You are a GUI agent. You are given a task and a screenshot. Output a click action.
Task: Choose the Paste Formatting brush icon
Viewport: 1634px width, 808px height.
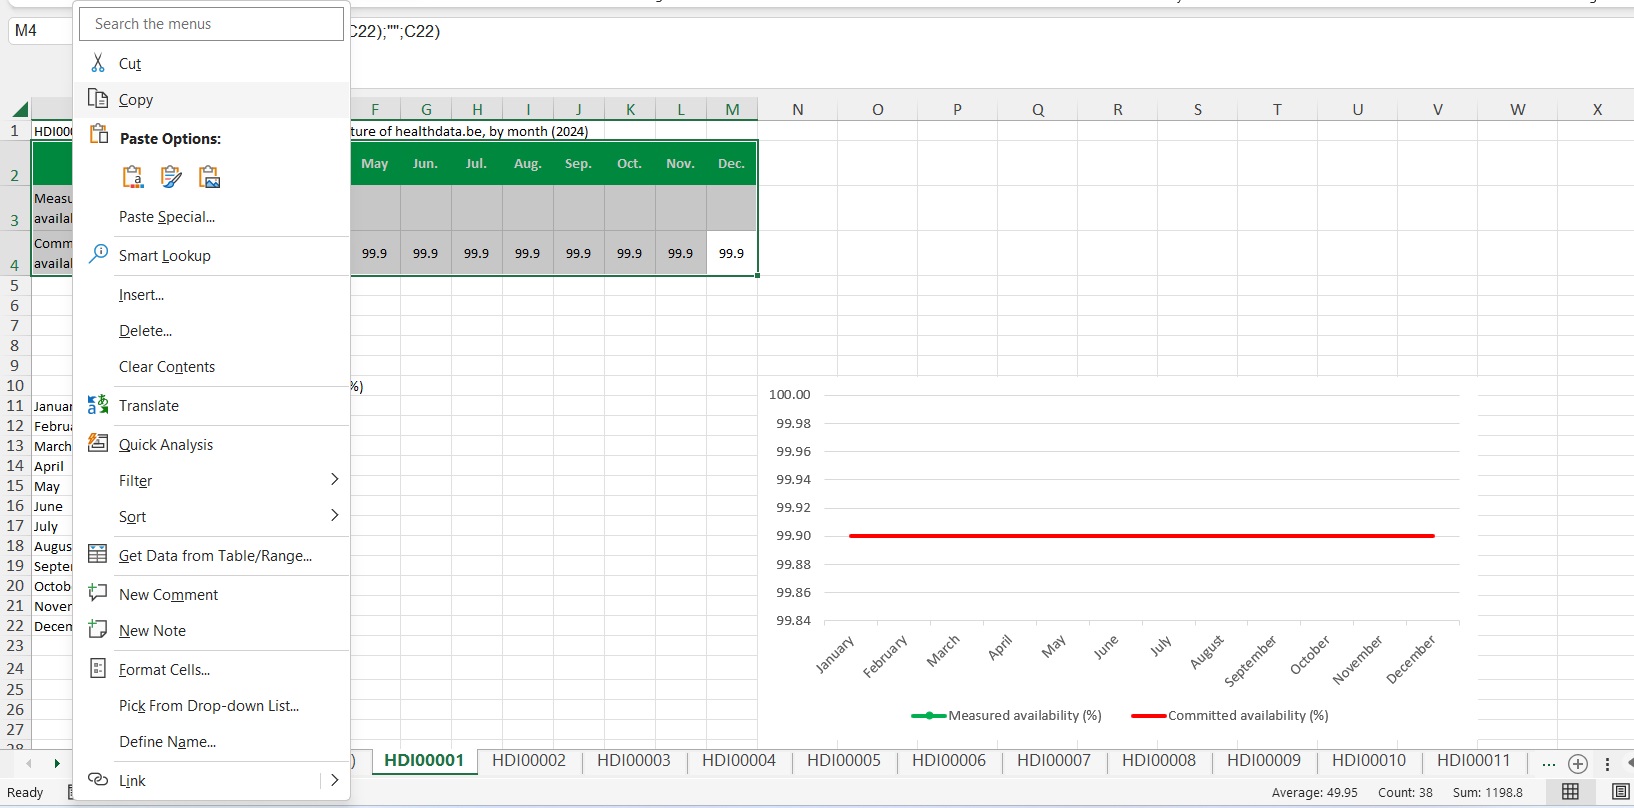tap(171, 177)
